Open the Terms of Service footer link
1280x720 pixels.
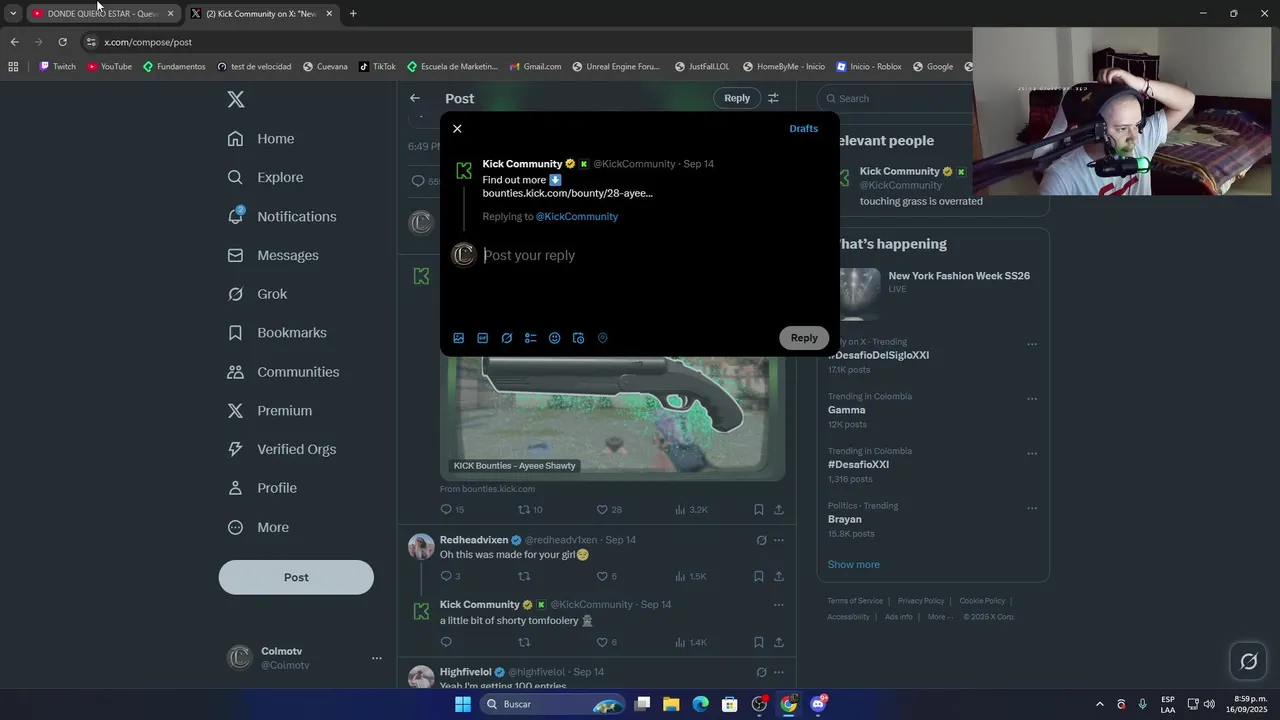pos(855,601)
